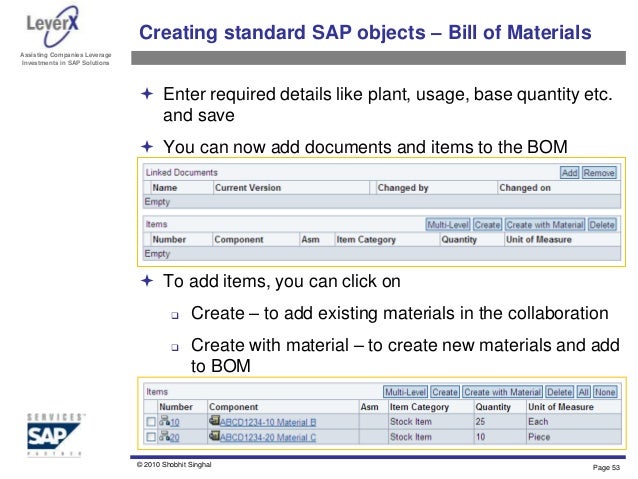Click the LeverX logo

click(x=53, y=26)
